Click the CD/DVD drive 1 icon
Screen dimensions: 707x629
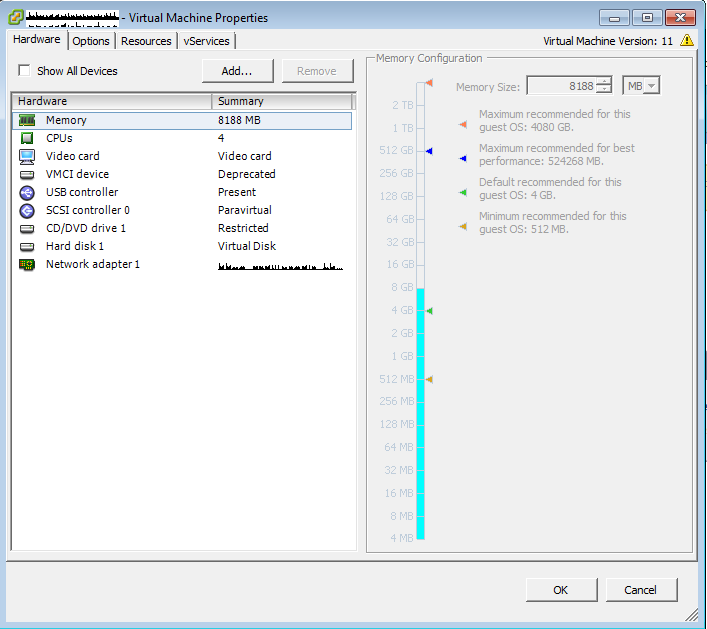tap(27, 228)
